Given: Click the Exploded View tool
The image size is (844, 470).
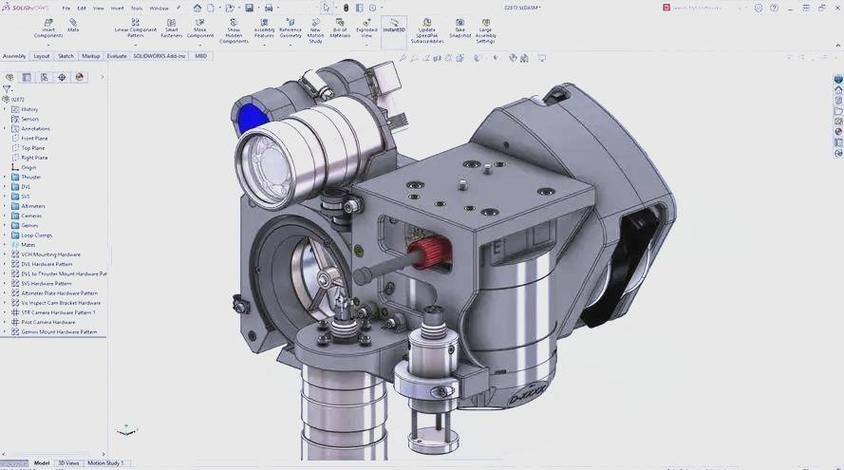Looking at the screenshot, I should pyautogui.click(x=367, y=29).
